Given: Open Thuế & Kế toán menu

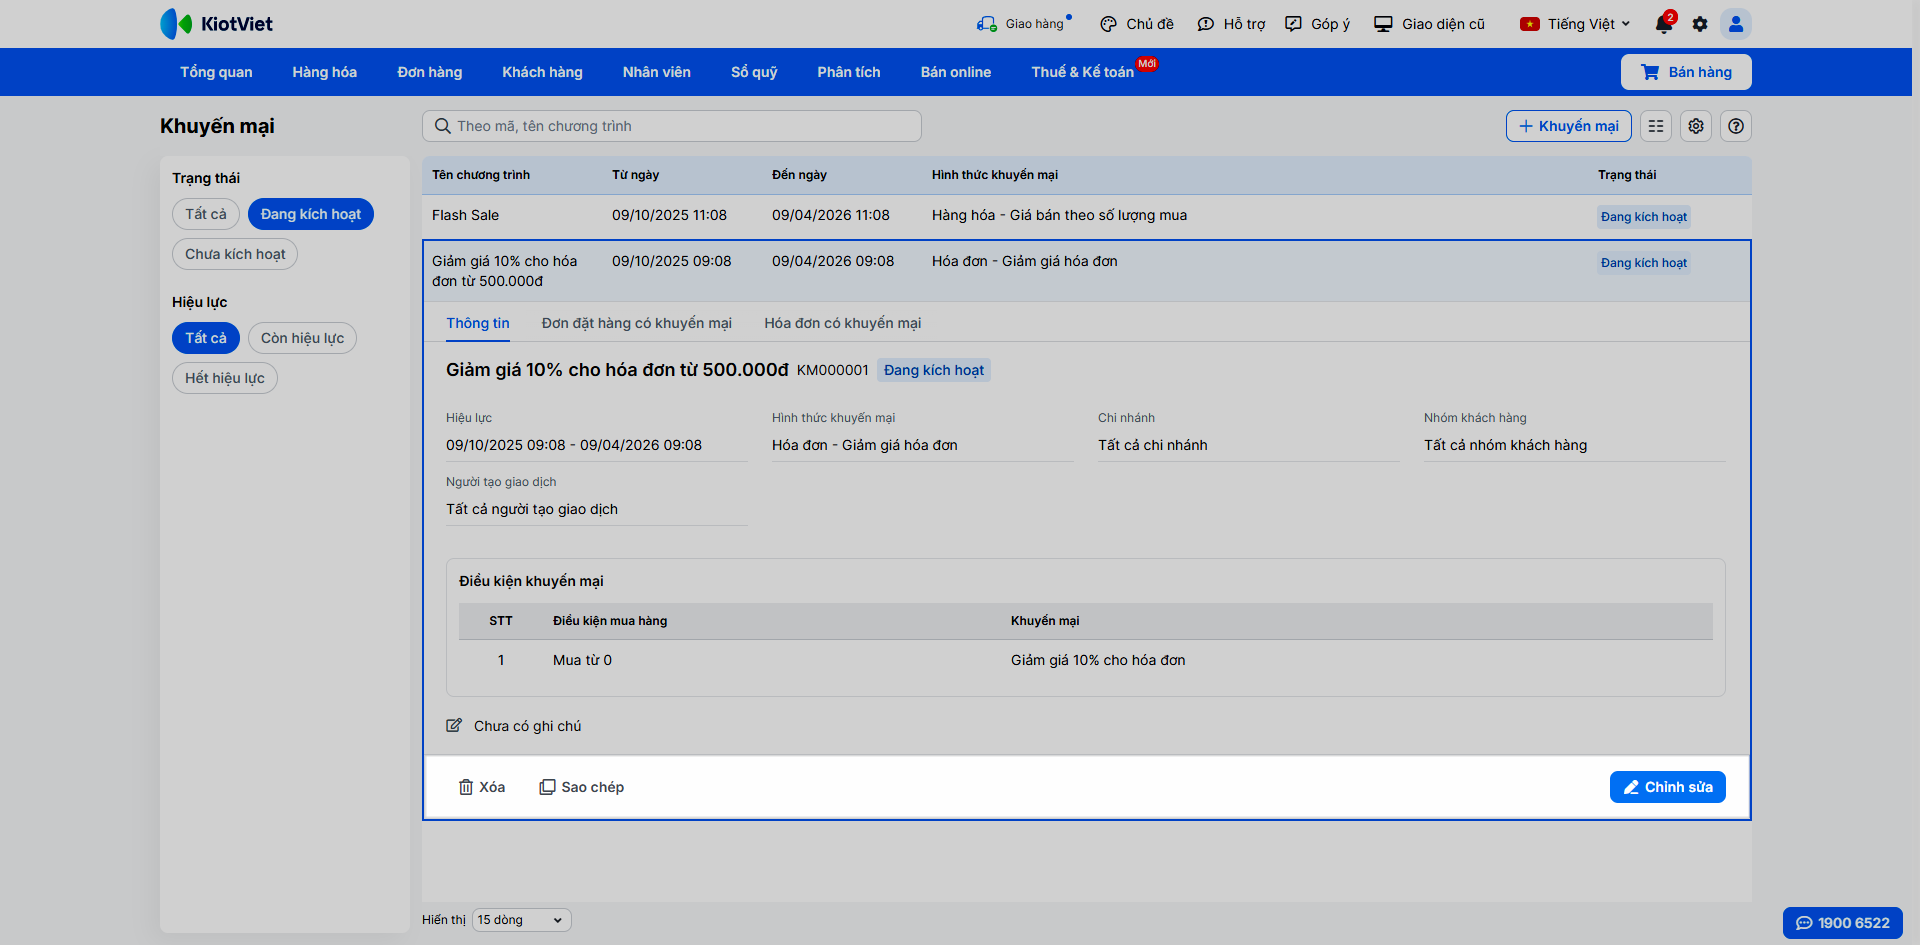Looking at the screenshot, I should (1083, 72).
